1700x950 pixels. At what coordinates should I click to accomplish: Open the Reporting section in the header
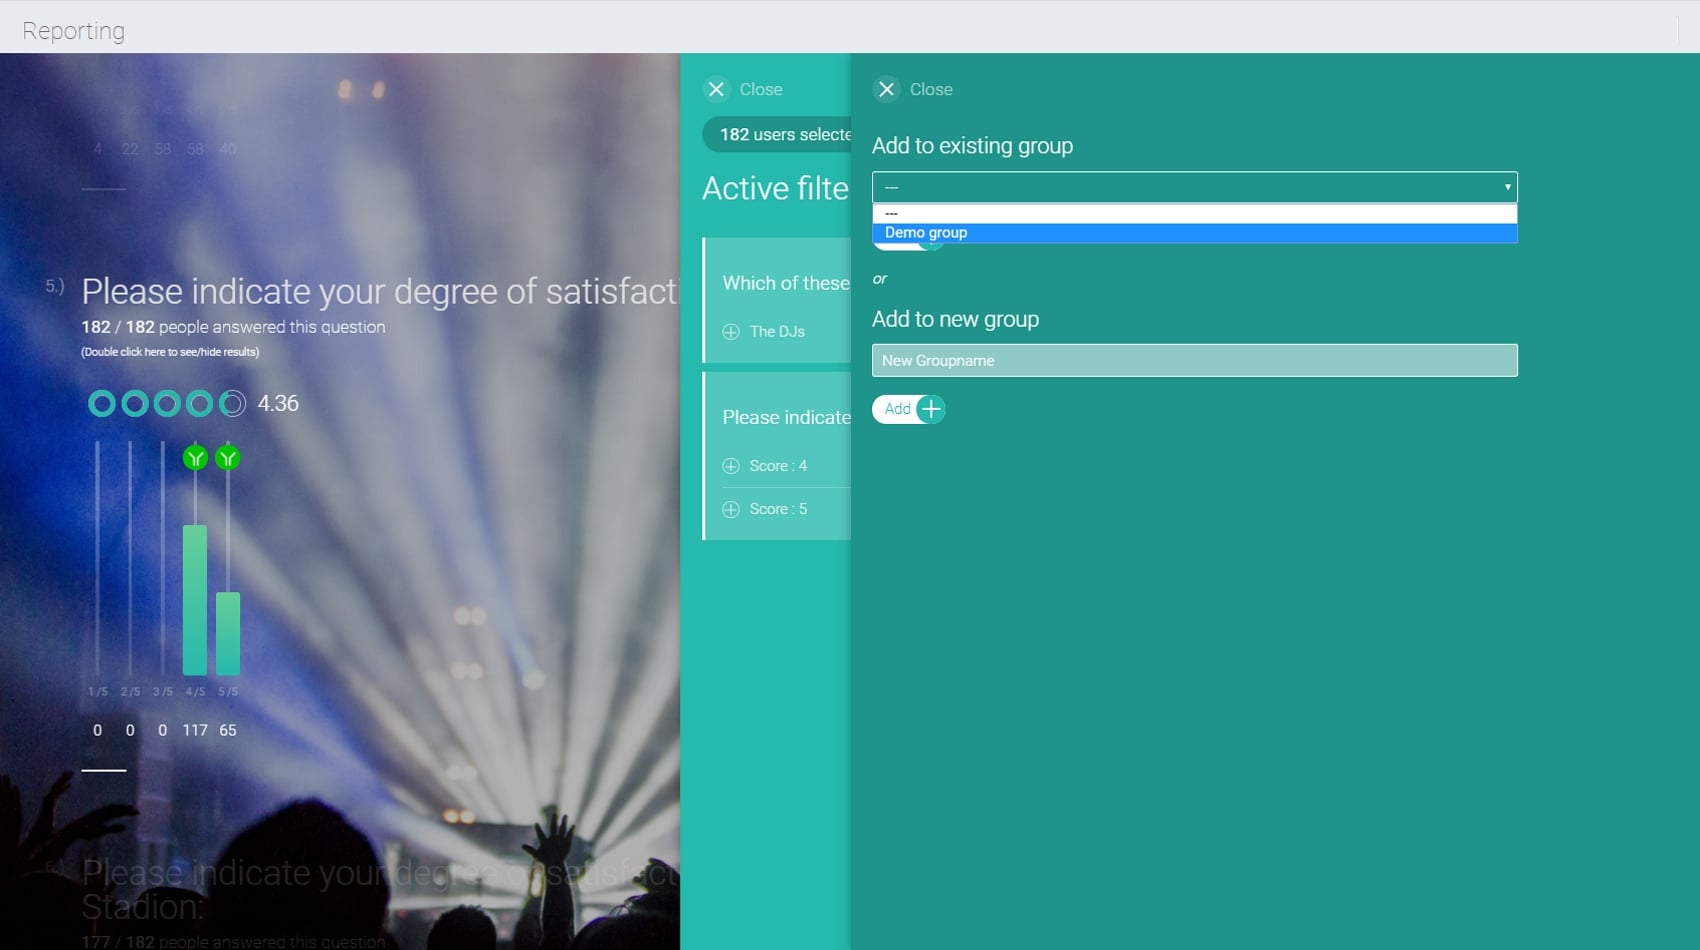click(x=73, y=31)
